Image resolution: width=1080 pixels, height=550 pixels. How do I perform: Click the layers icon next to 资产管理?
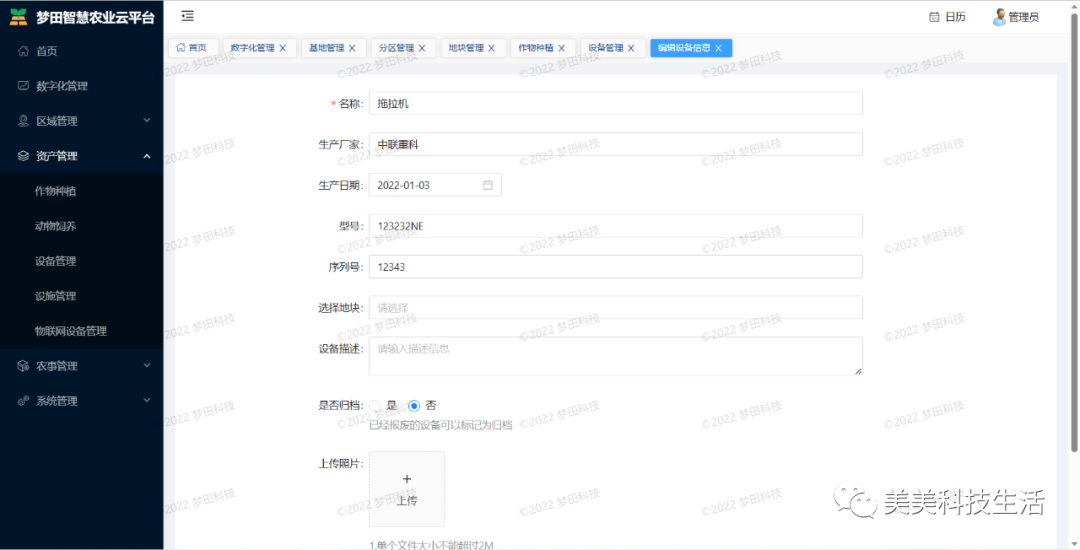(x=23, y=156)
